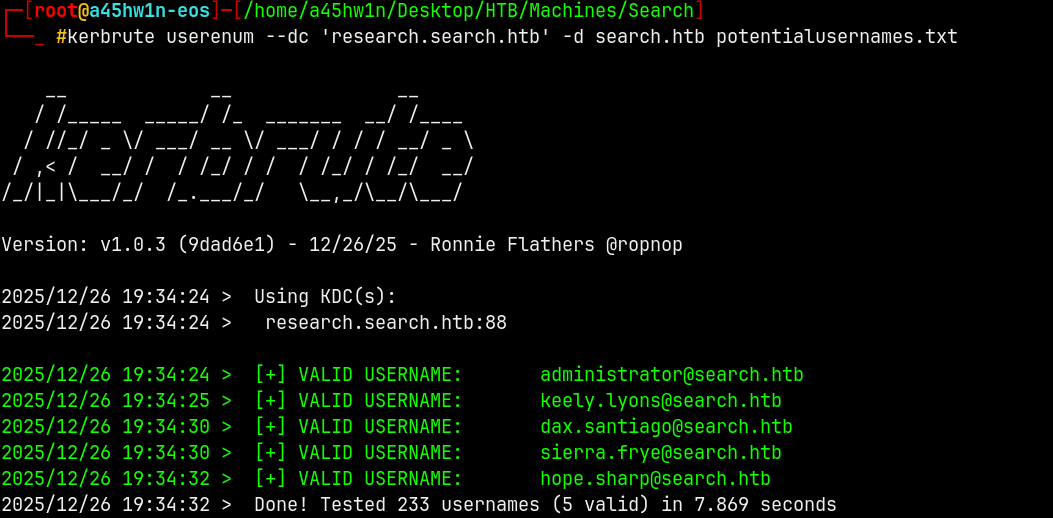The width and height of the screenshot is (1053, 518).
Task: Click sierra.frye@search.htb valid username
Action: 660,453
